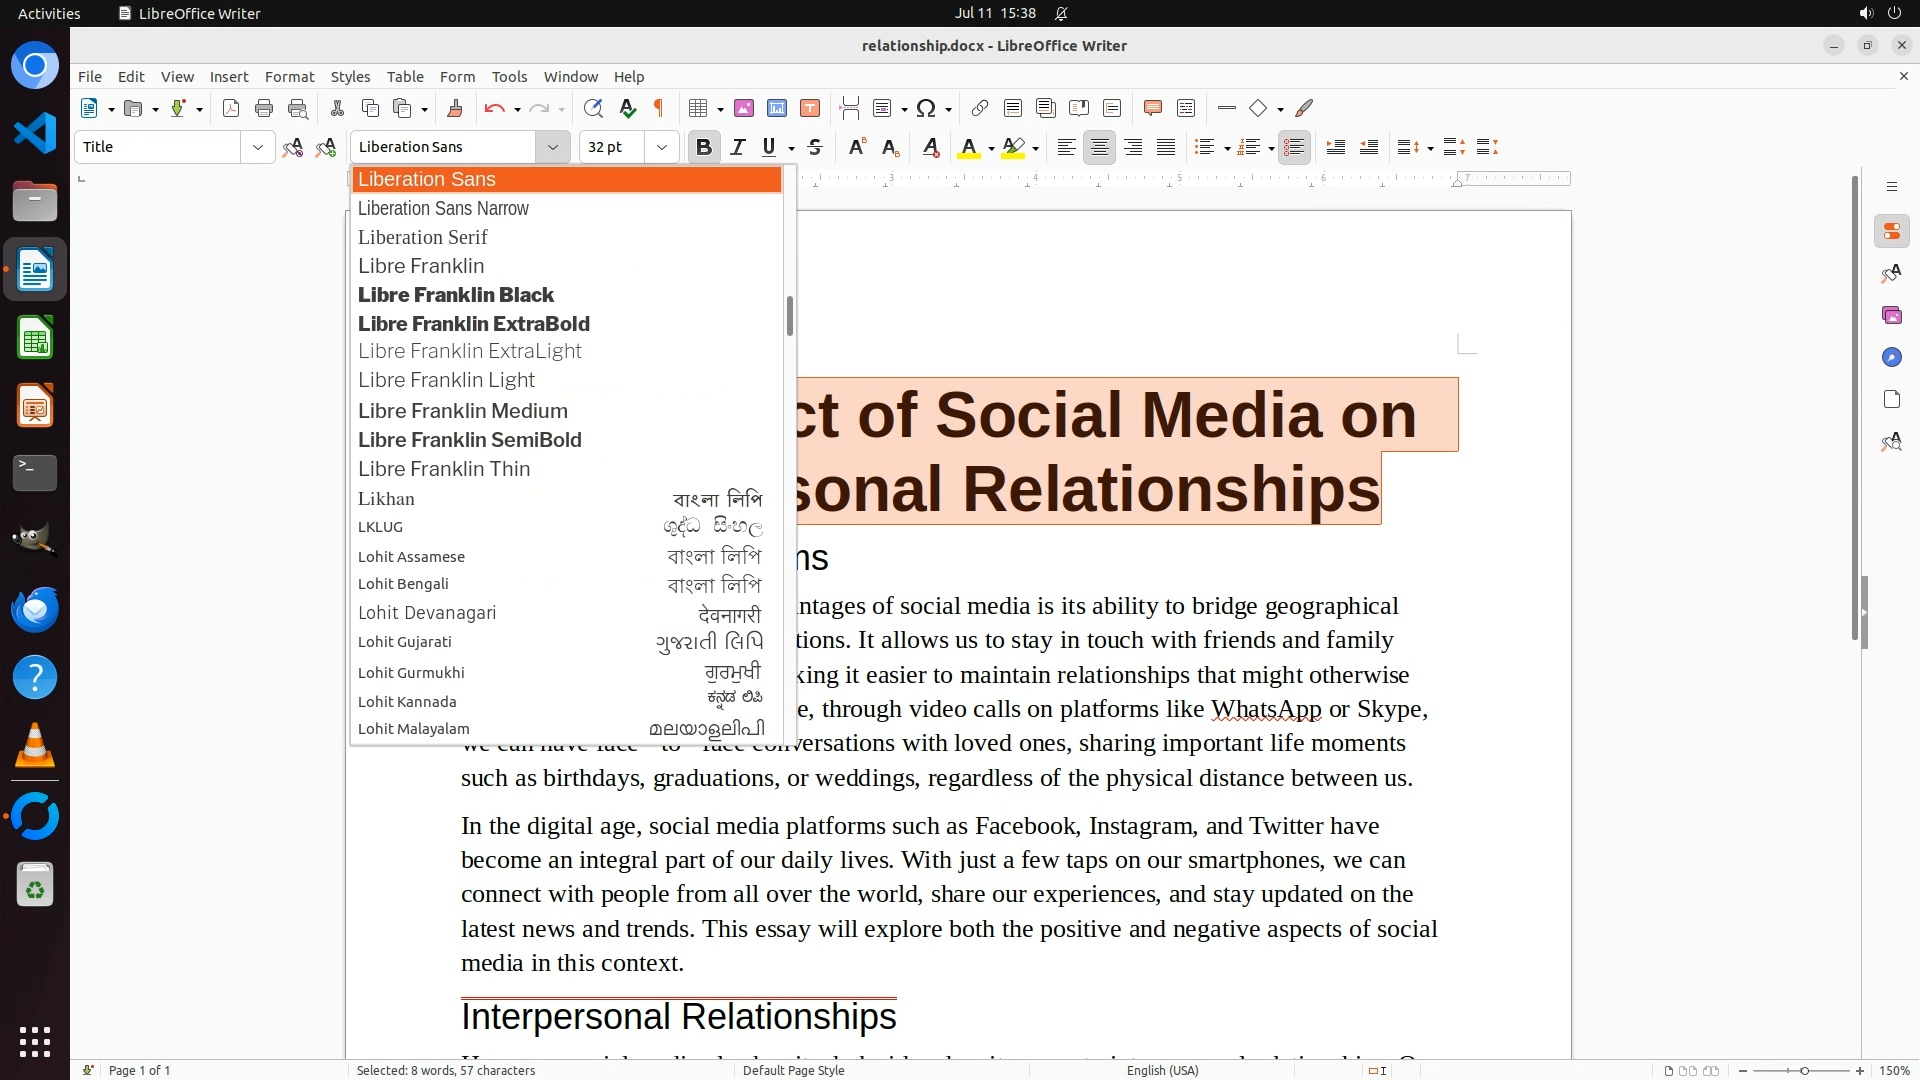Open the Table menu
The width and height of the screenshot is (1920, 1080).
coord(405,77)
